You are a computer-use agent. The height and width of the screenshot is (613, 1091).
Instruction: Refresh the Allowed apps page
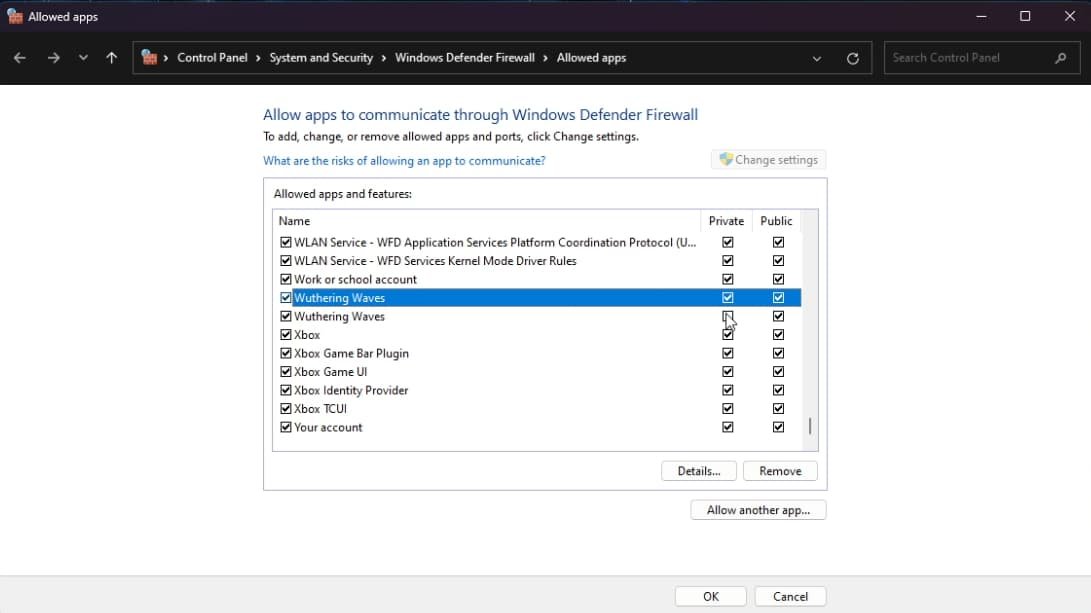tap(852, 58)
